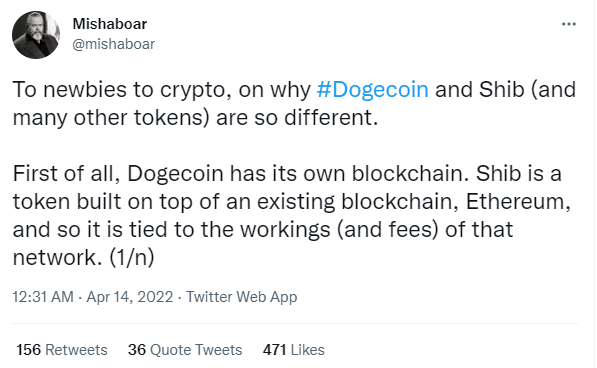Click the Mishaboar profile avatar photo

36,35
